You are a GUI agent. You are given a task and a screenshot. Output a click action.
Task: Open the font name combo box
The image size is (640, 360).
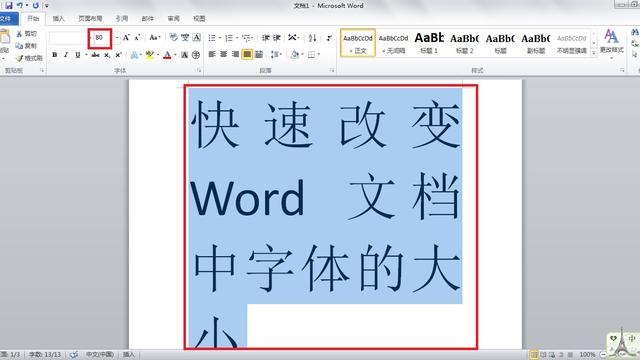pyautogui.click(x=69, y=38)
